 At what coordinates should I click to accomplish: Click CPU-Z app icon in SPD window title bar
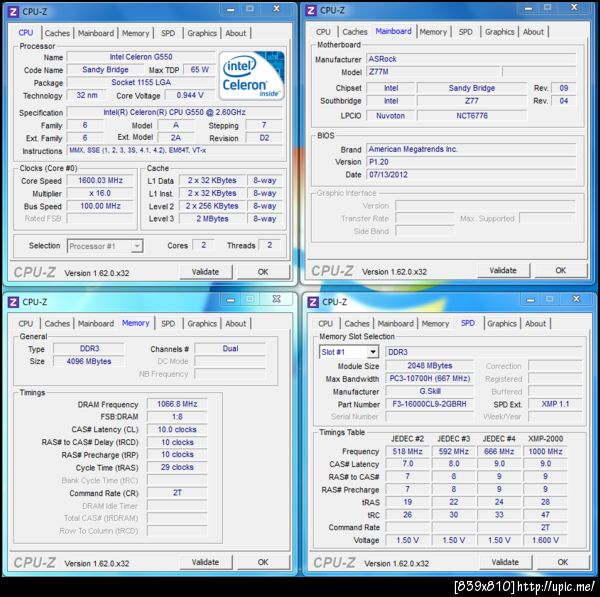click(x=313, y=302)
